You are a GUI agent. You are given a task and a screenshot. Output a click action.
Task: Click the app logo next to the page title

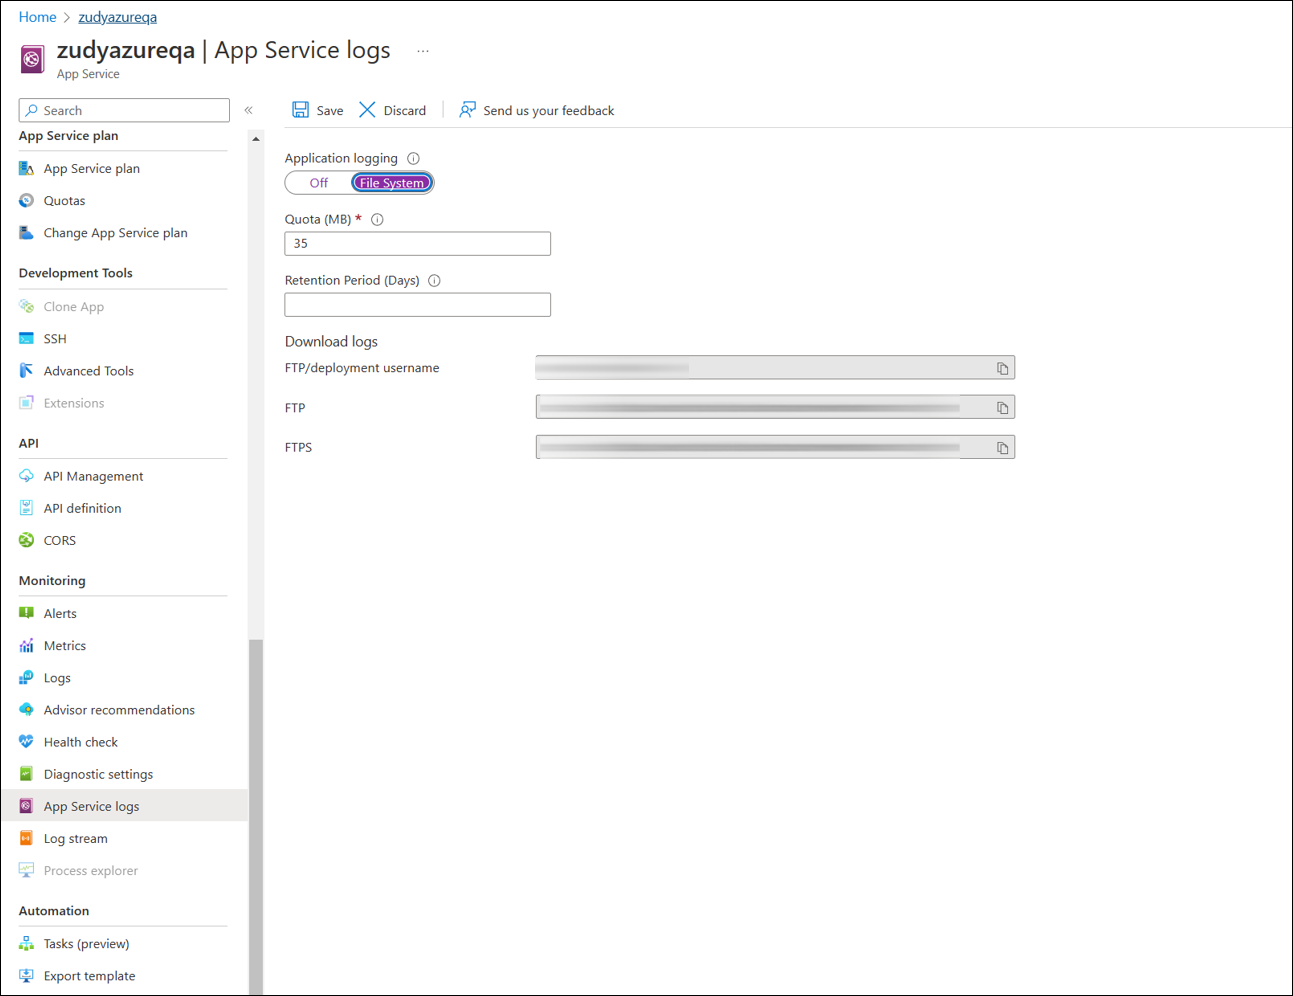coord(32,59)
